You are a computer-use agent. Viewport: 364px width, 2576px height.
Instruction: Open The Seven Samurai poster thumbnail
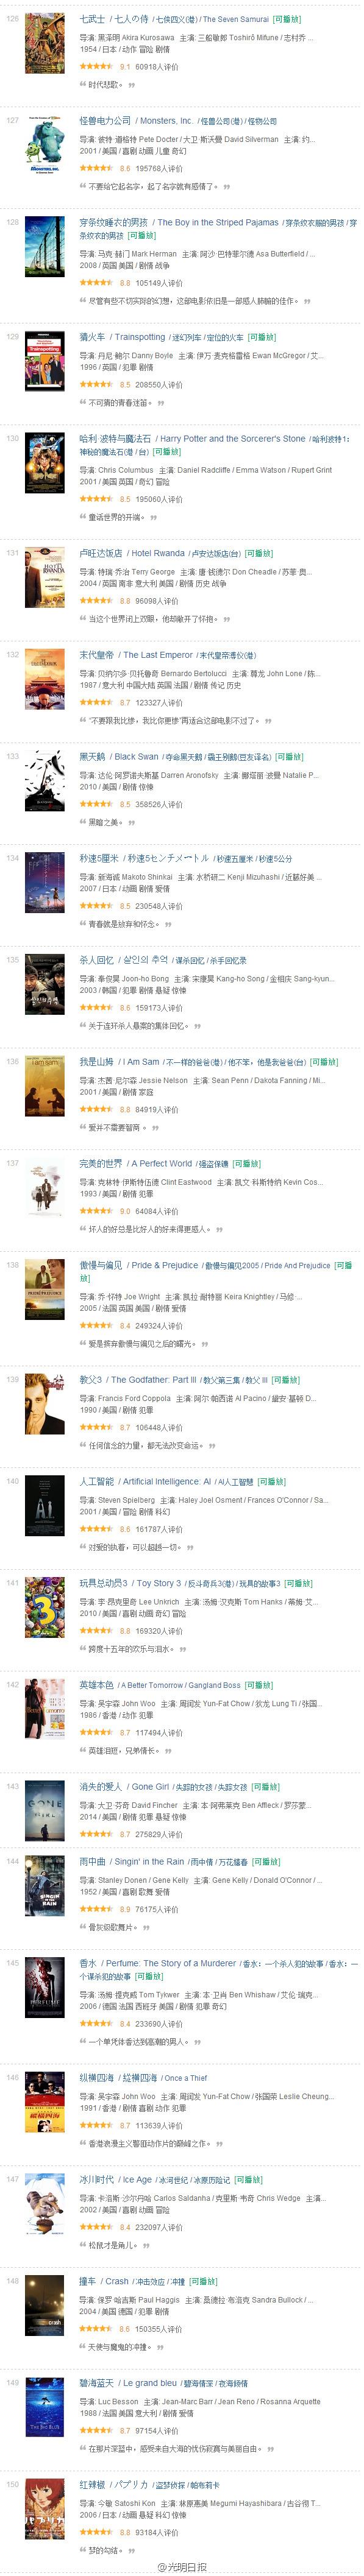pyautogui.click(x=44, y=44)
